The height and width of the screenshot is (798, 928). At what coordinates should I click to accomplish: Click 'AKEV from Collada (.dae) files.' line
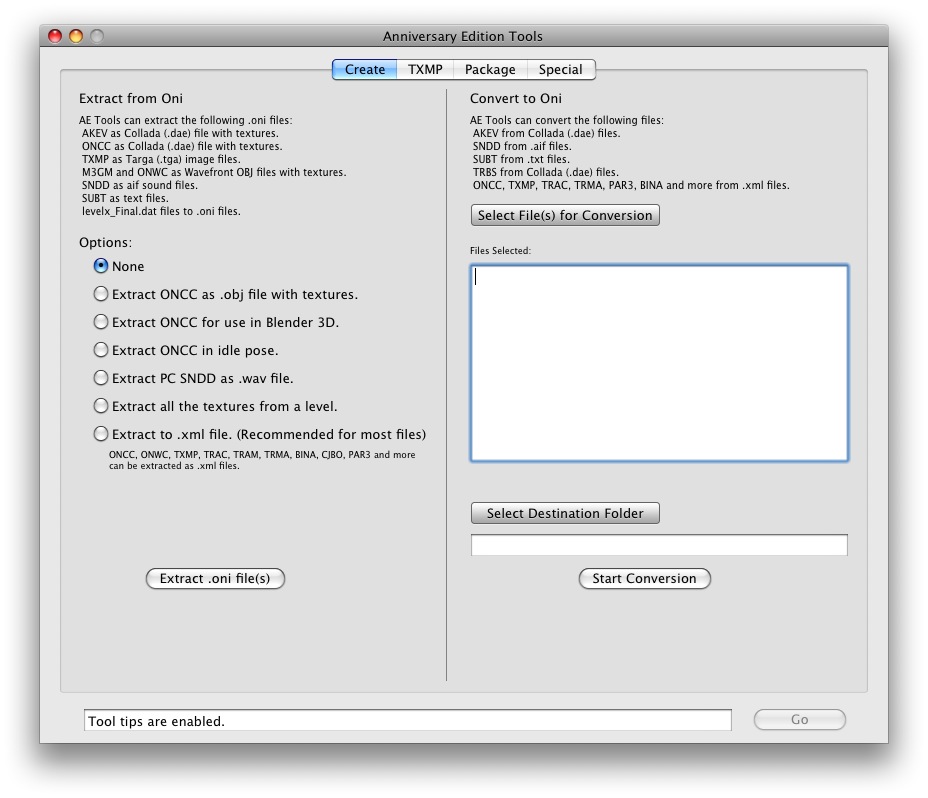pyautogui.click(x=546, y=133)
